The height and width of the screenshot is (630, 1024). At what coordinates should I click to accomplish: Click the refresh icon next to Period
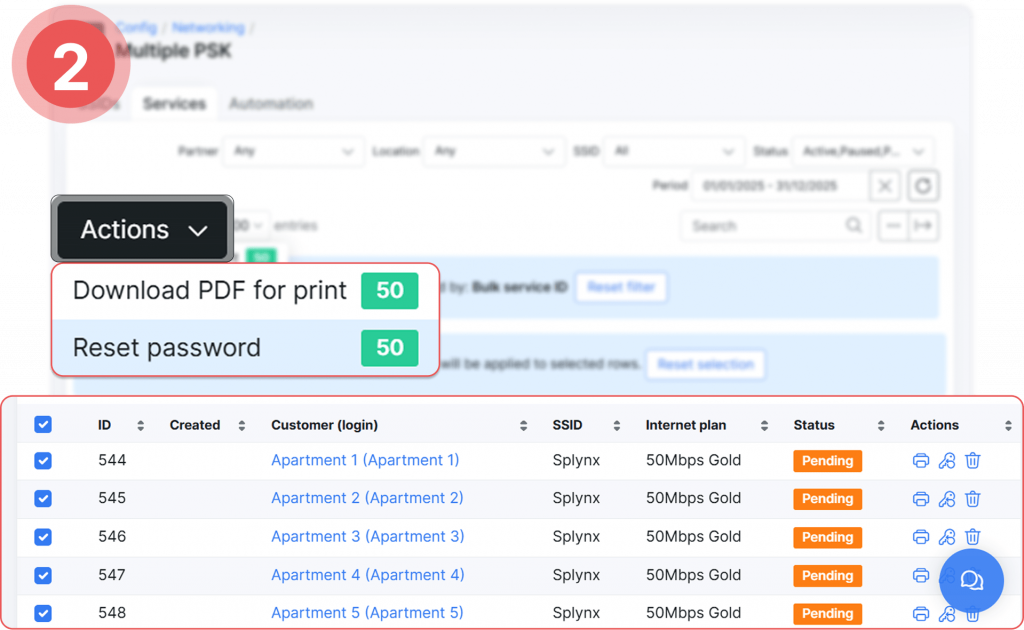pos(923,186)
